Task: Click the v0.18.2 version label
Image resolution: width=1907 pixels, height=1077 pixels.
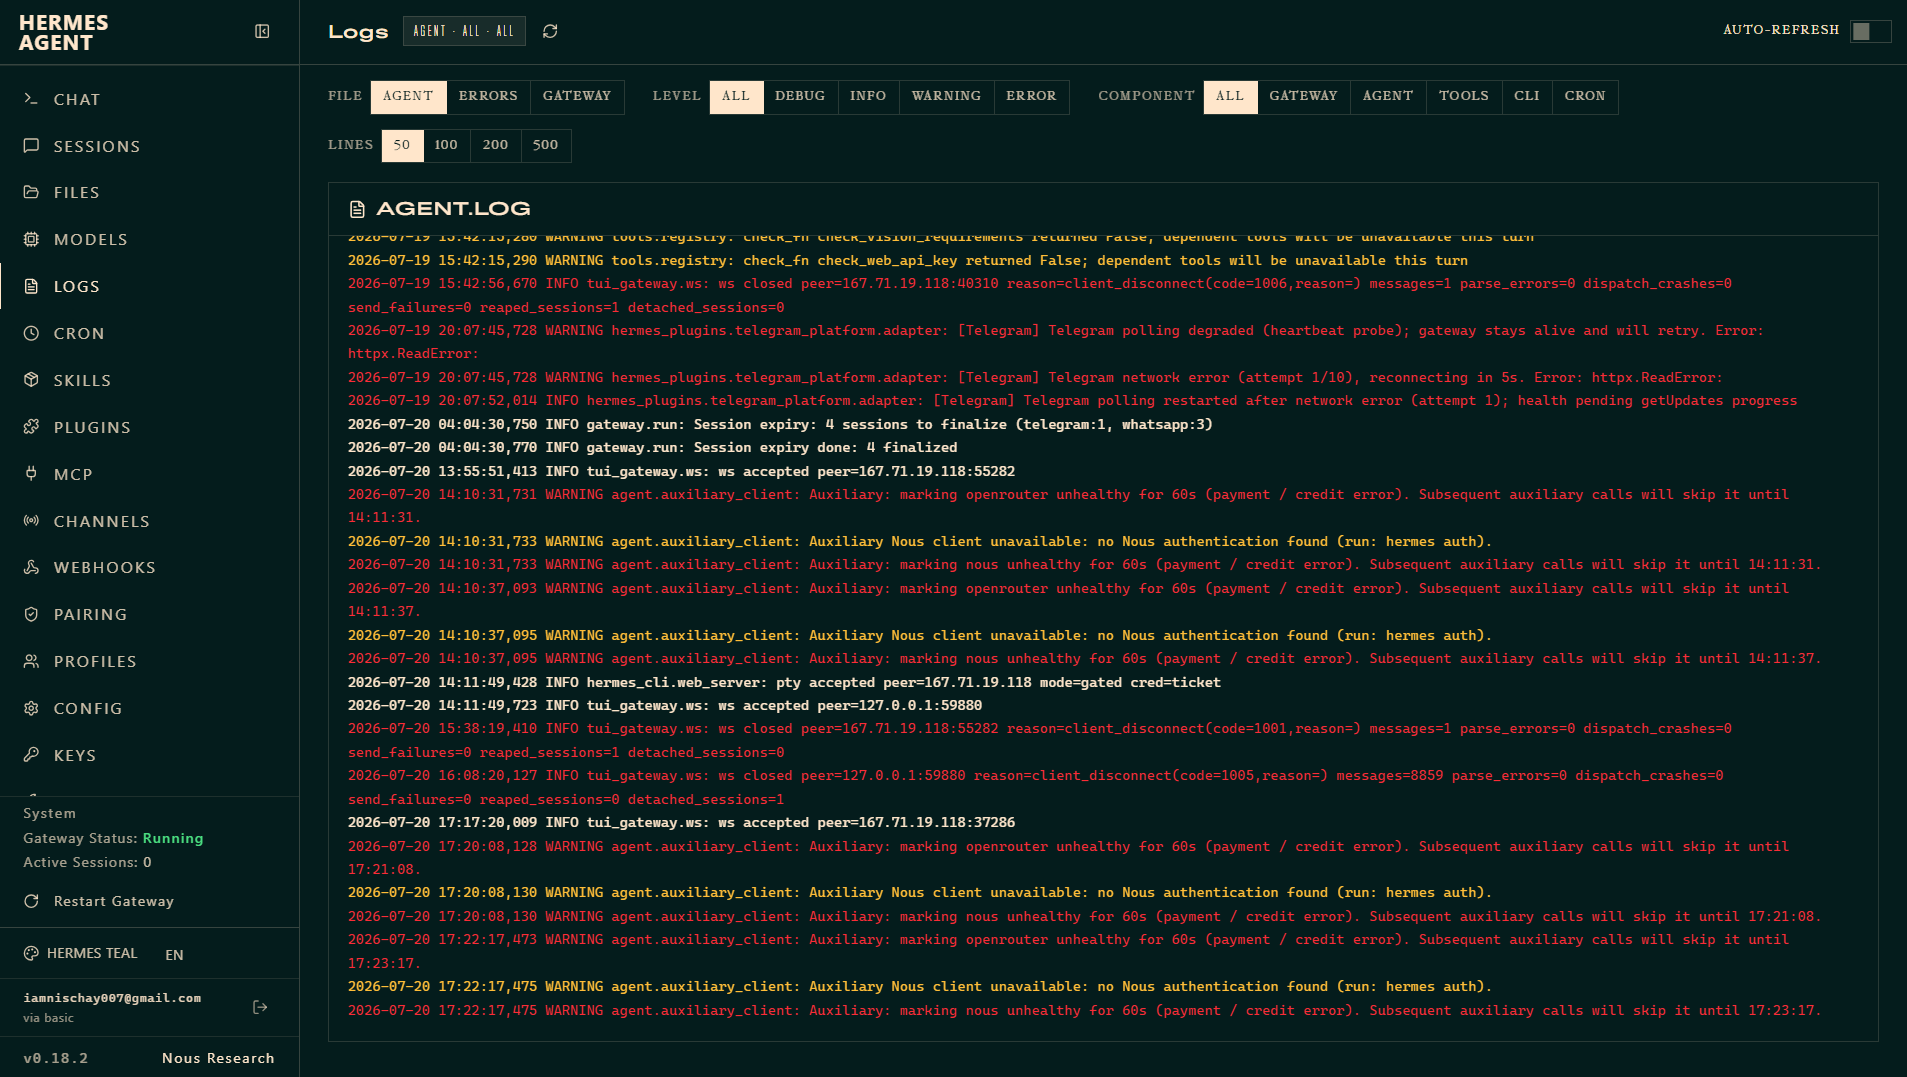Action: pyautogui.click(x=56, y=1058)
